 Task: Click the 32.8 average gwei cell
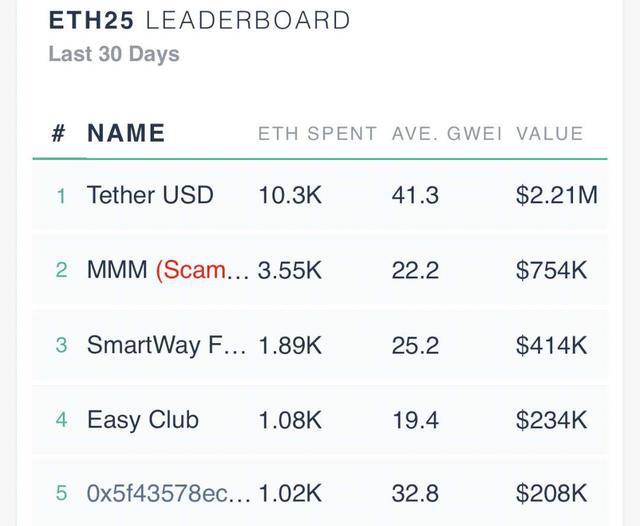pyautogui.click(x=415, y=493)
